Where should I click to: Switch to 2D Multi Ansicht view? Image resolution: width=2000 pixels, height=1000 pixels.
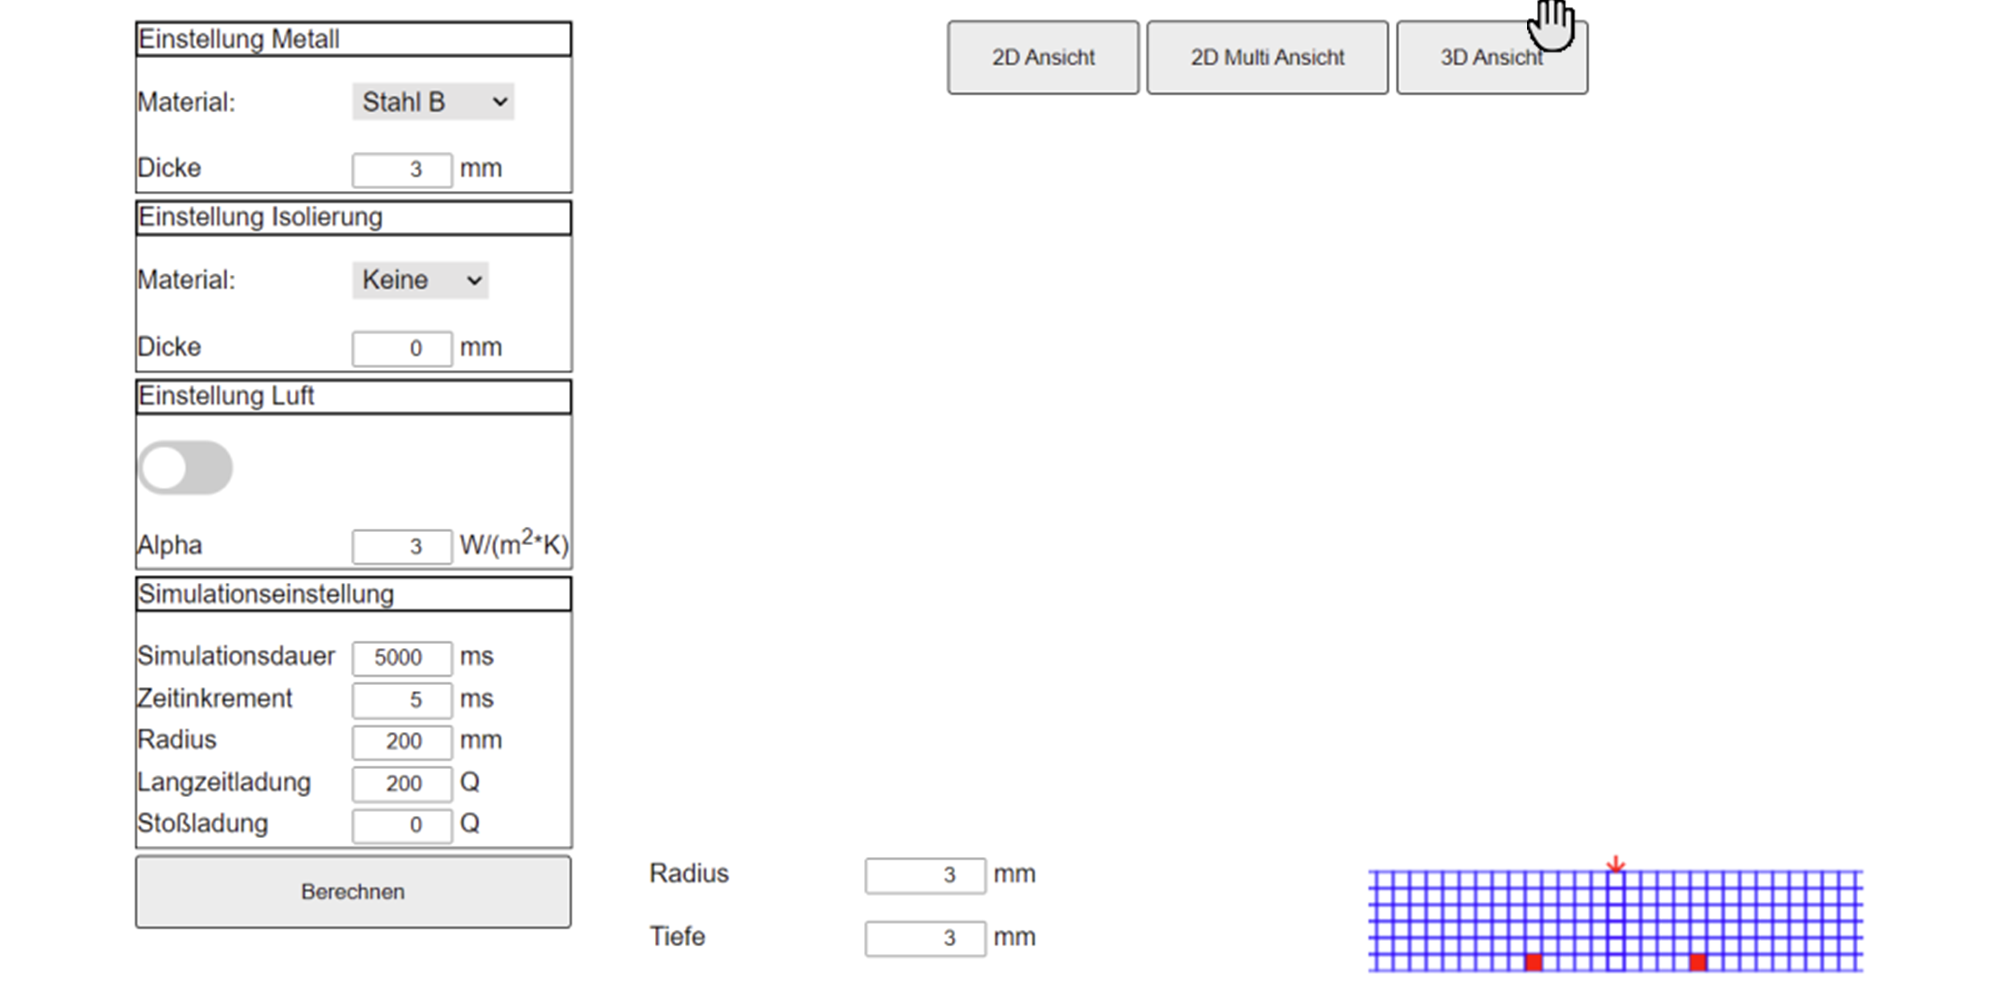[x=1267, y=58]
